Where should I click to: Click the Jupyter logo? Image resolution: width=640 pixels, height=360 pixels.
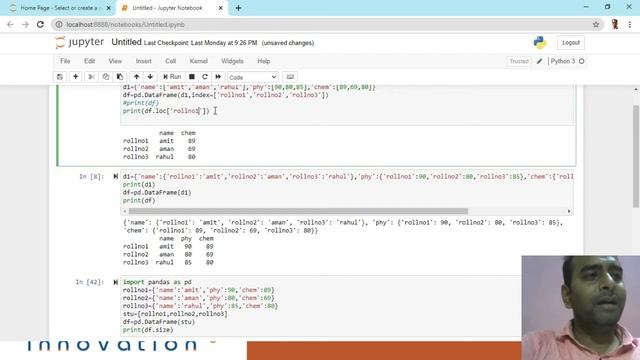pyautogui.click(x=80, y=42)
